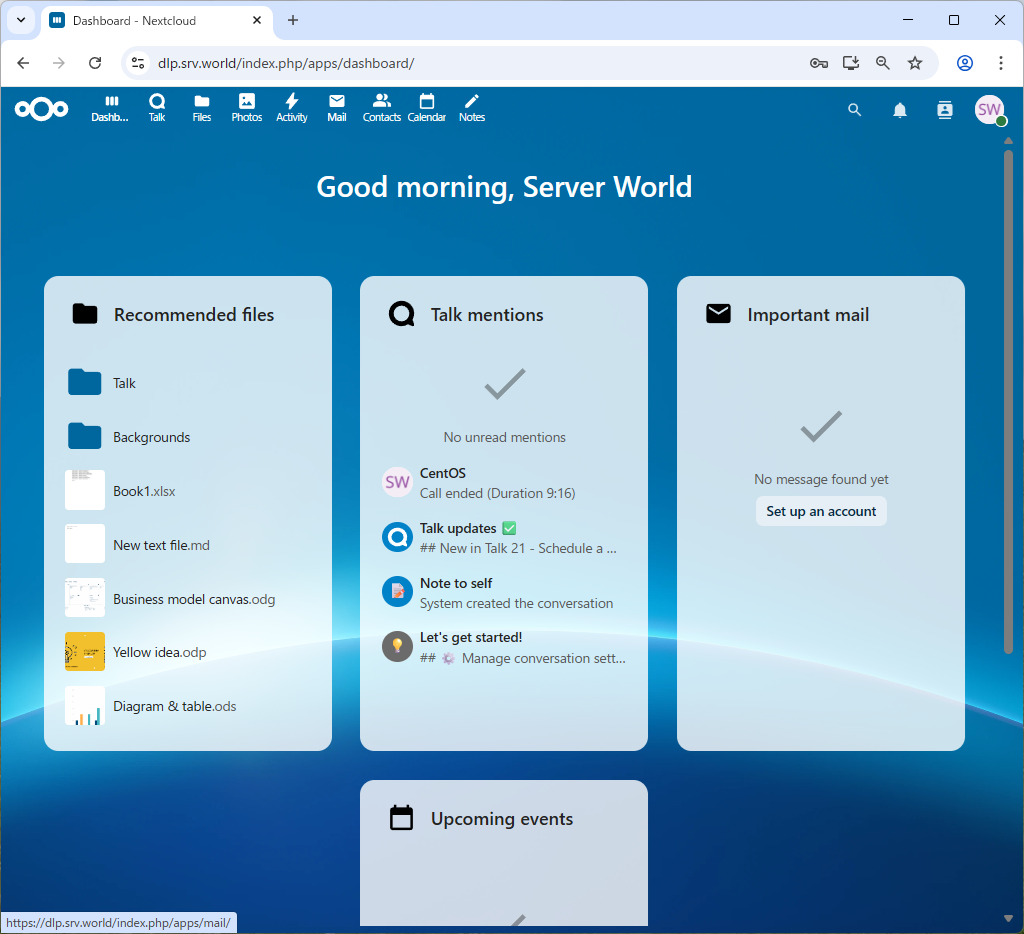Open the Calendar app
Image resolution: width=1024 pixels, height=934 pixels.
click(x=427, y=107)
